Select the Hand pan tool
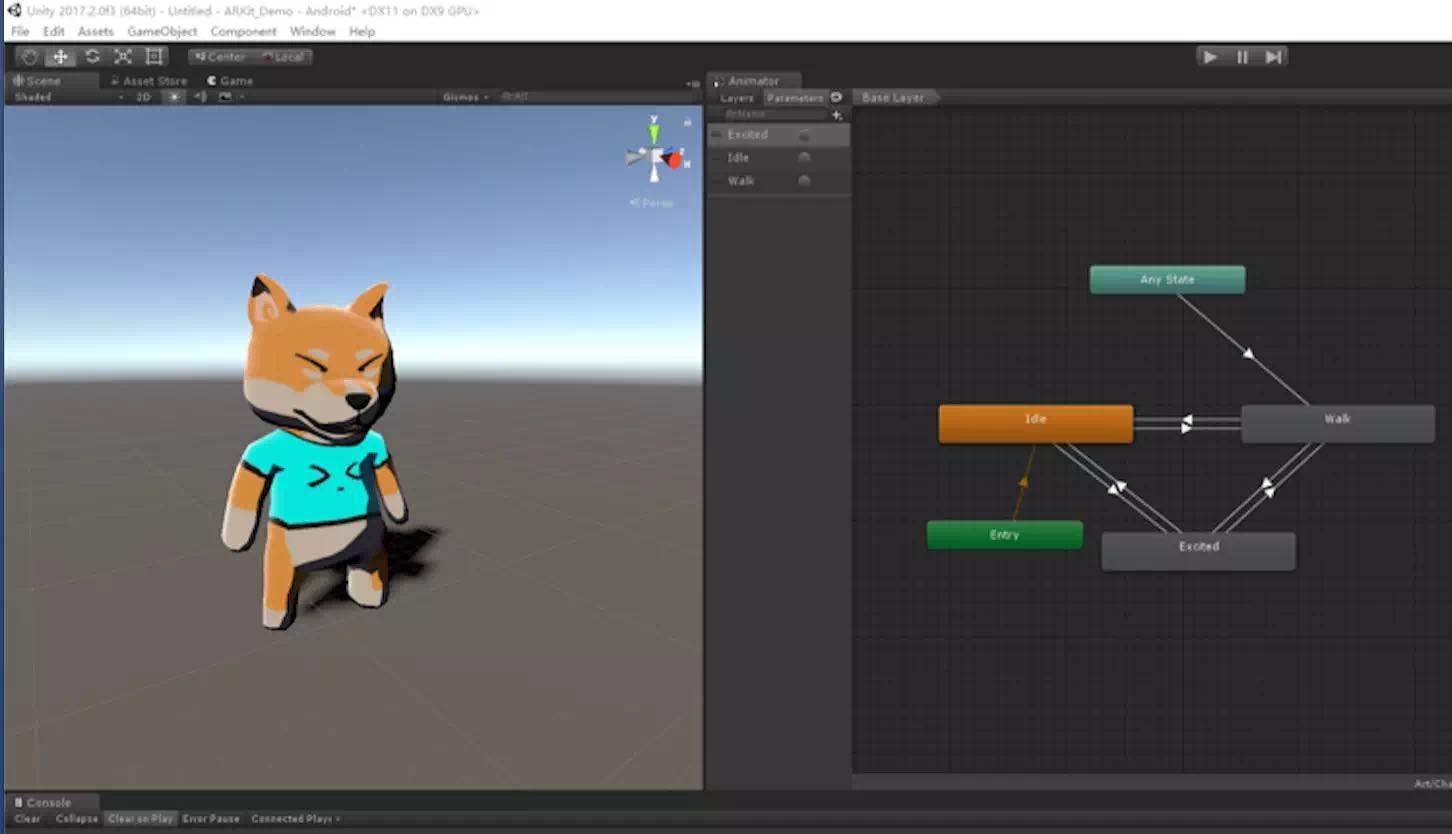Viewport: 1452px width, 834px height. [28, 56]
